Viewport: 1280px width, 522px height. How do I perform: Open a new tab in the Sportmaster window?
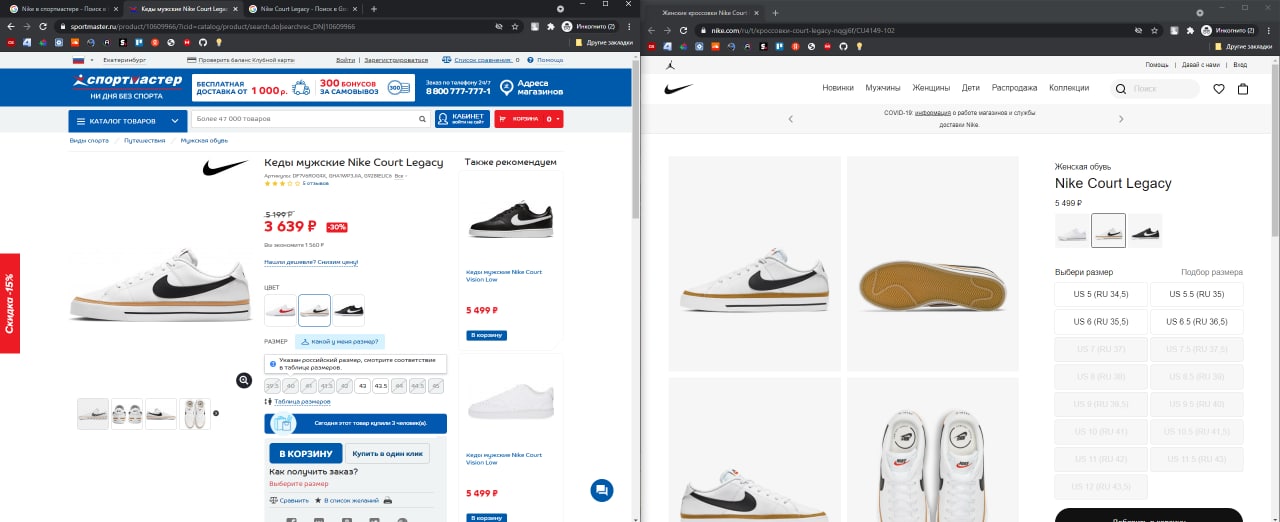[x=373, y=8]
